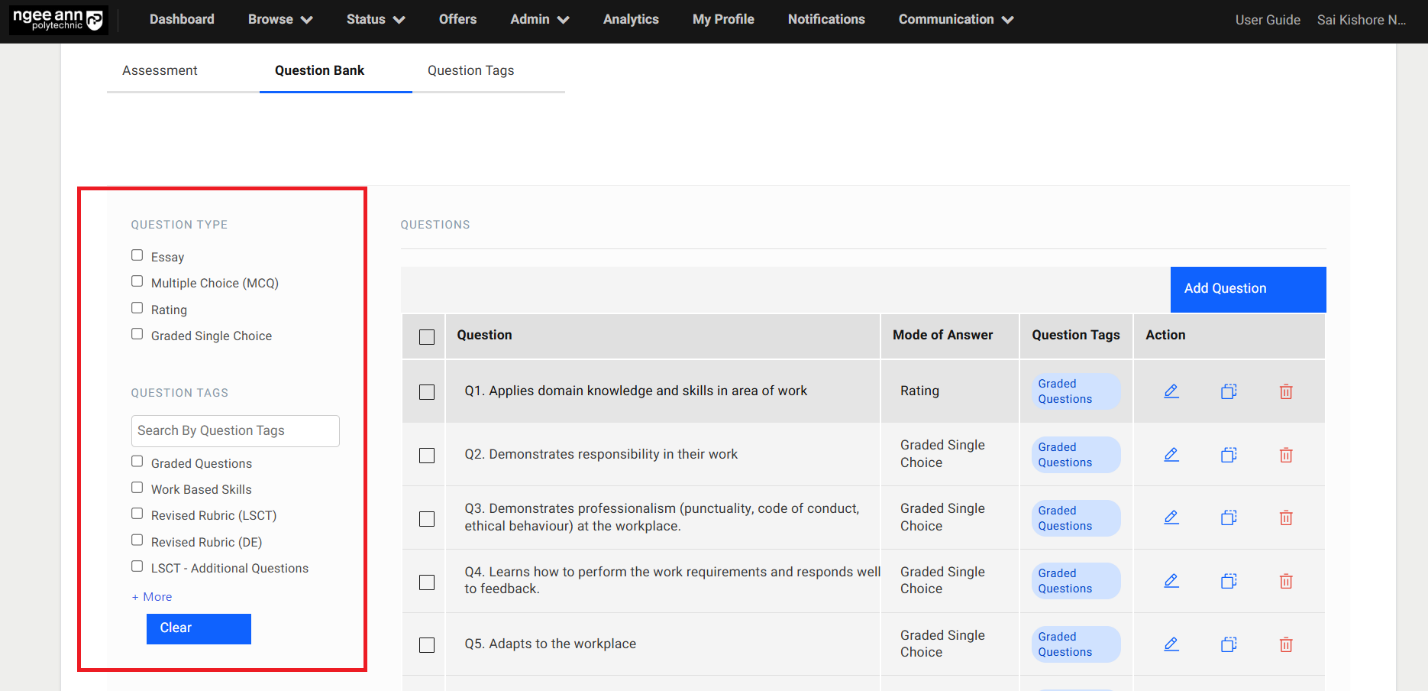Check the select-all box in the table header
This screenshot has height=691, width=1428.
coord(427,337)
